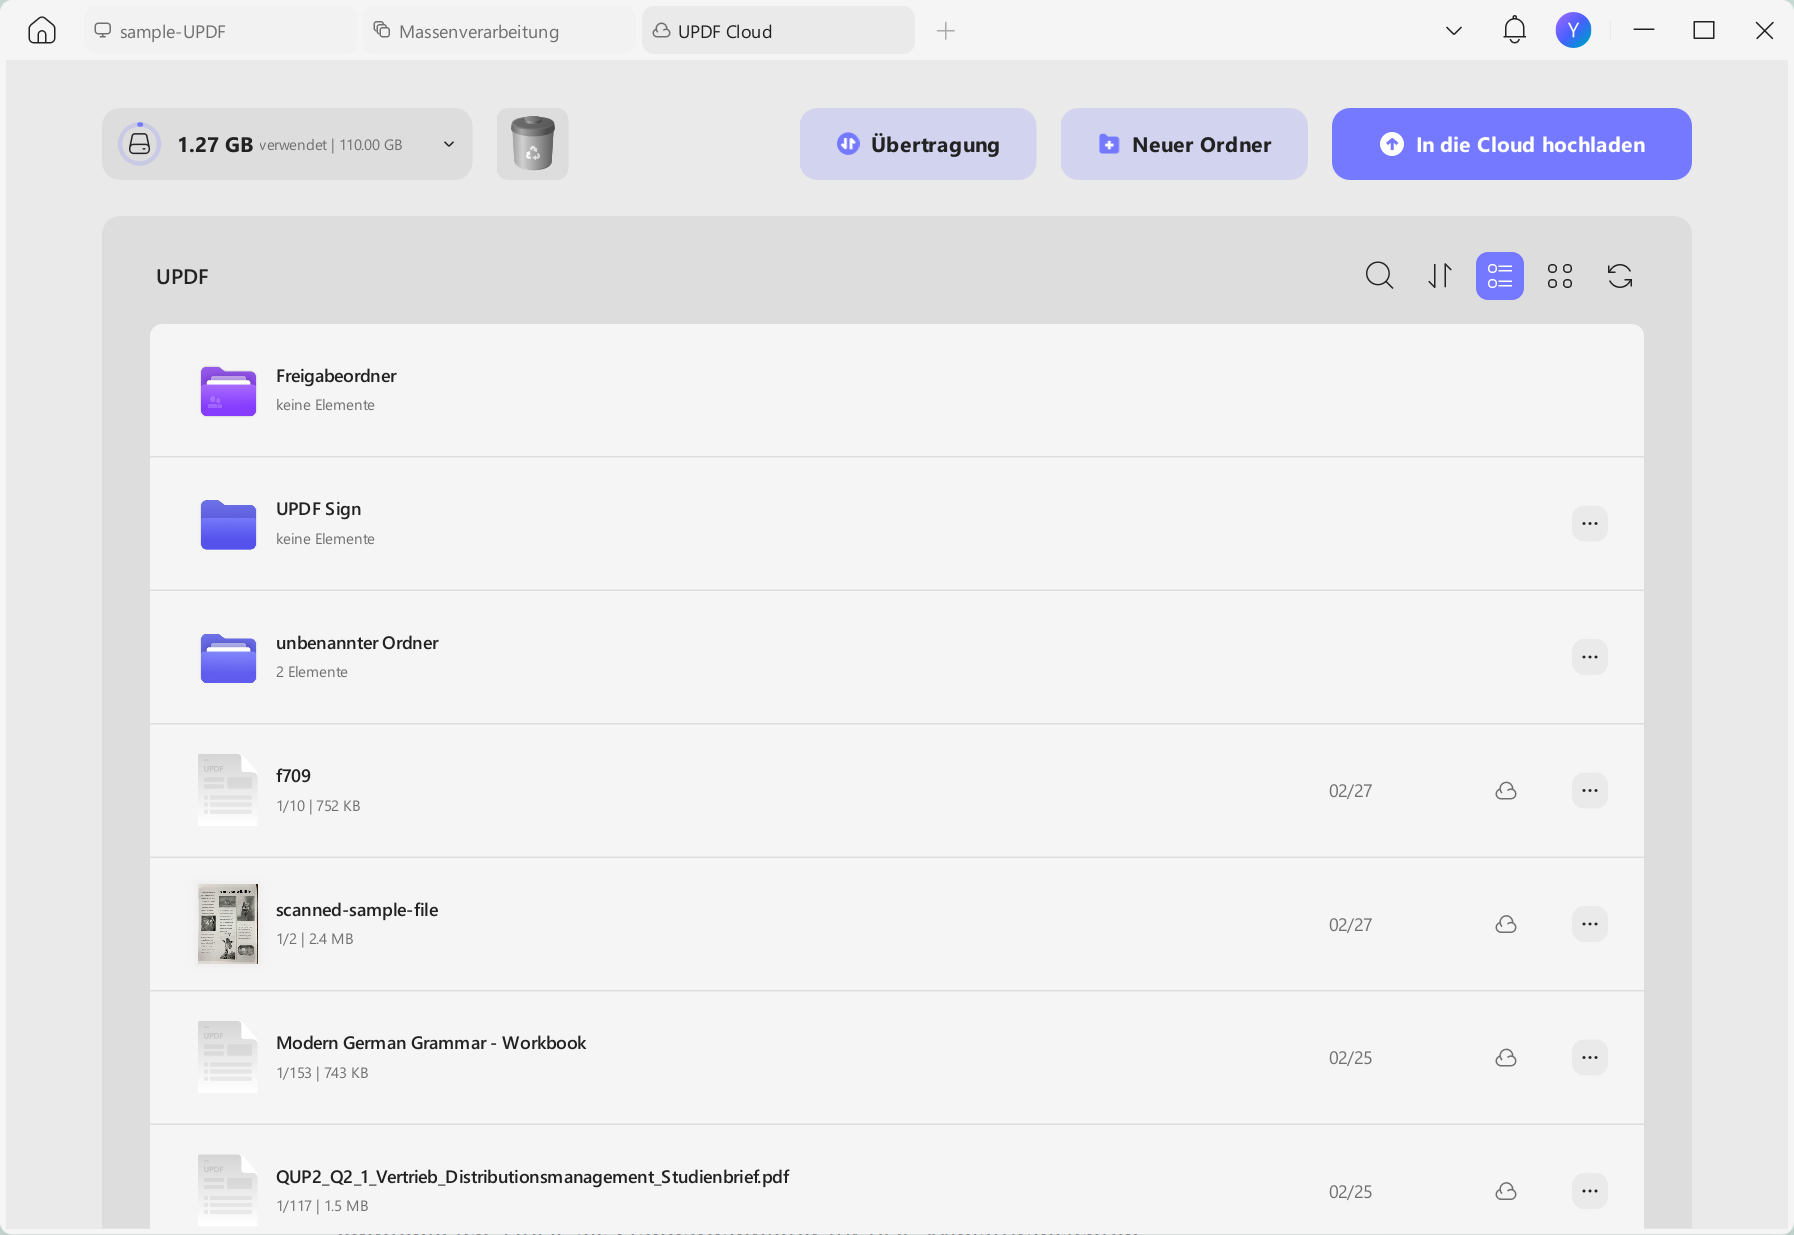Click cloud sync icon for f709

(1506, 791)
